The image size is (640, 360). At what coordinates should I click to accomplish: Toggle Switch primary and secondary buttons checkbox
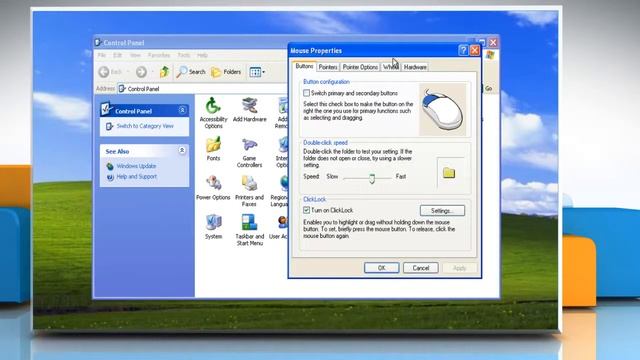307,93
